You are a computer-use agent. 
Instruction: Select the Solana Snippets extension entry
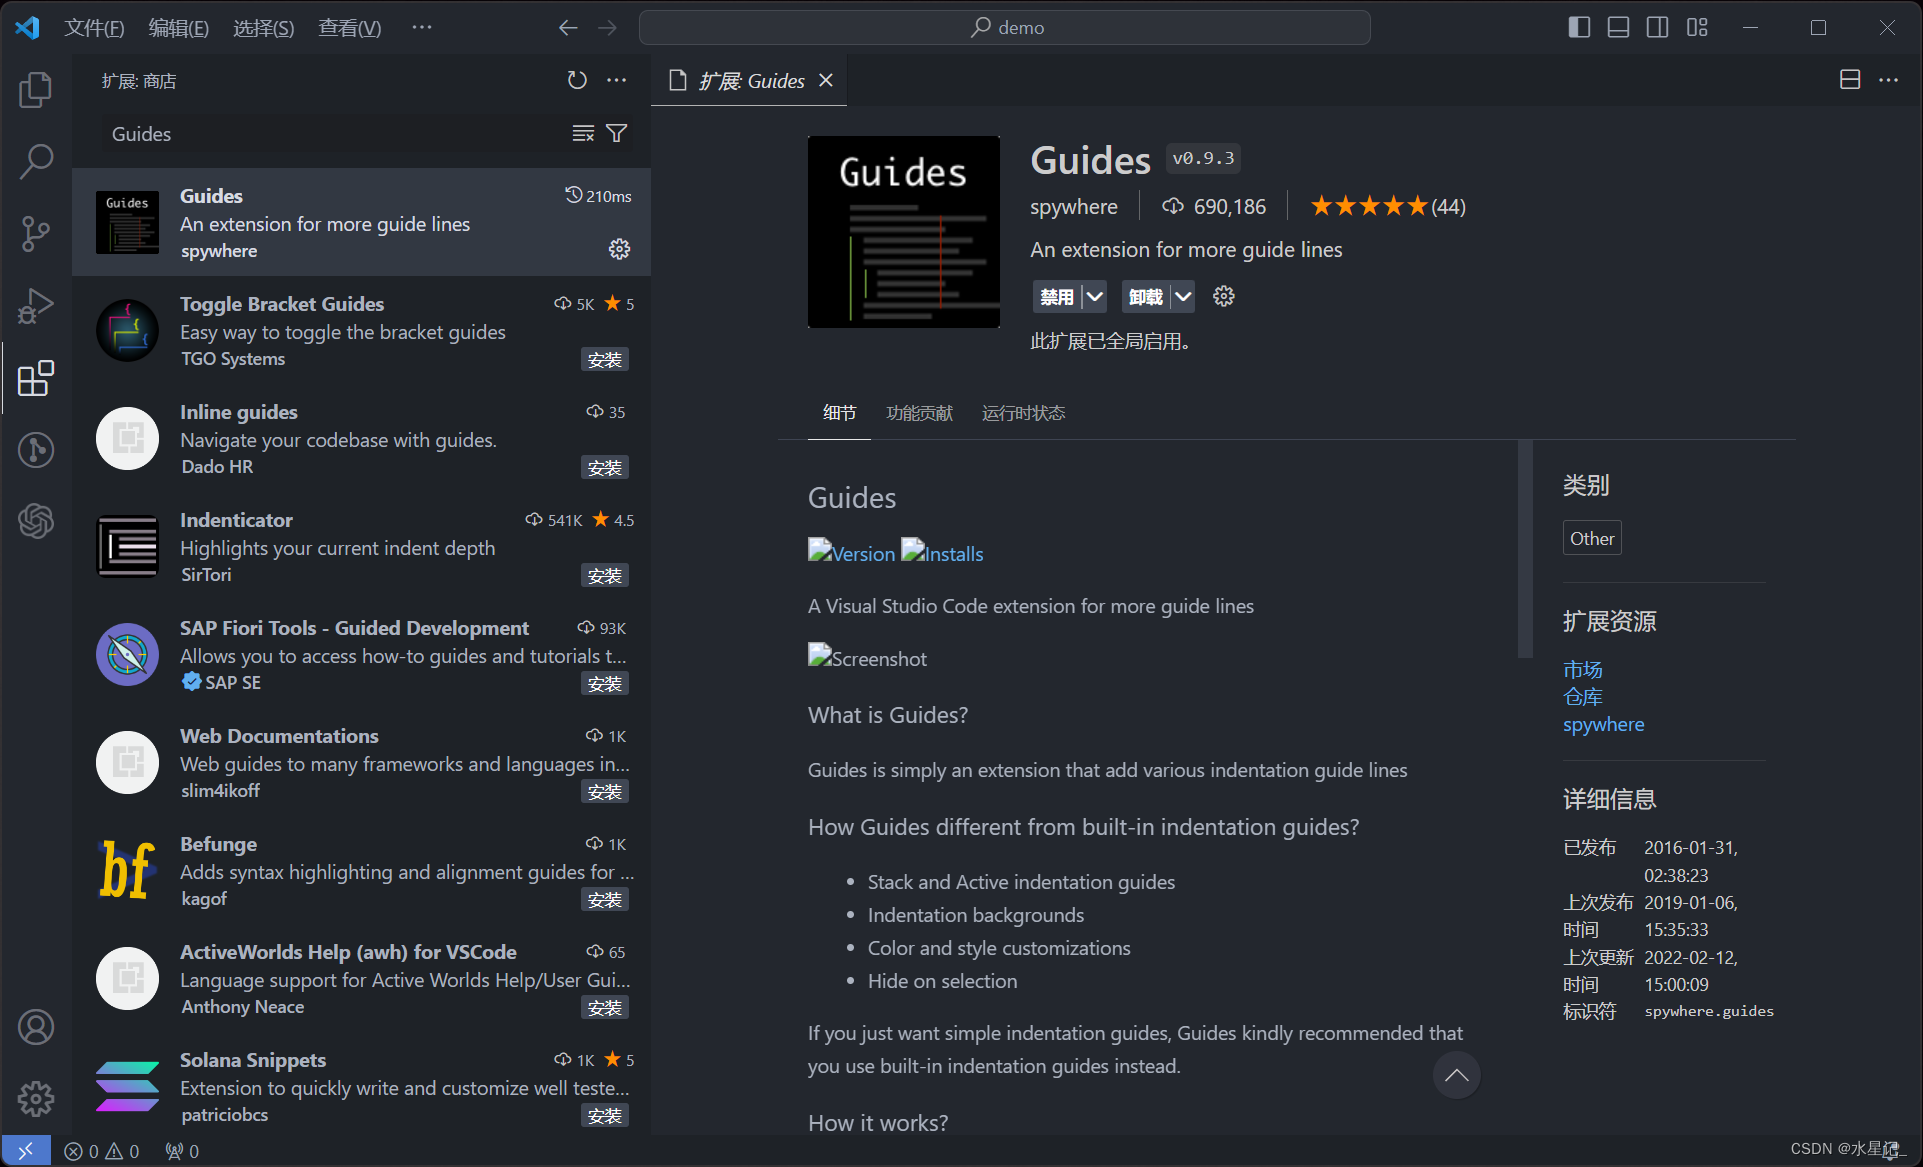[x=362, y=1086]
